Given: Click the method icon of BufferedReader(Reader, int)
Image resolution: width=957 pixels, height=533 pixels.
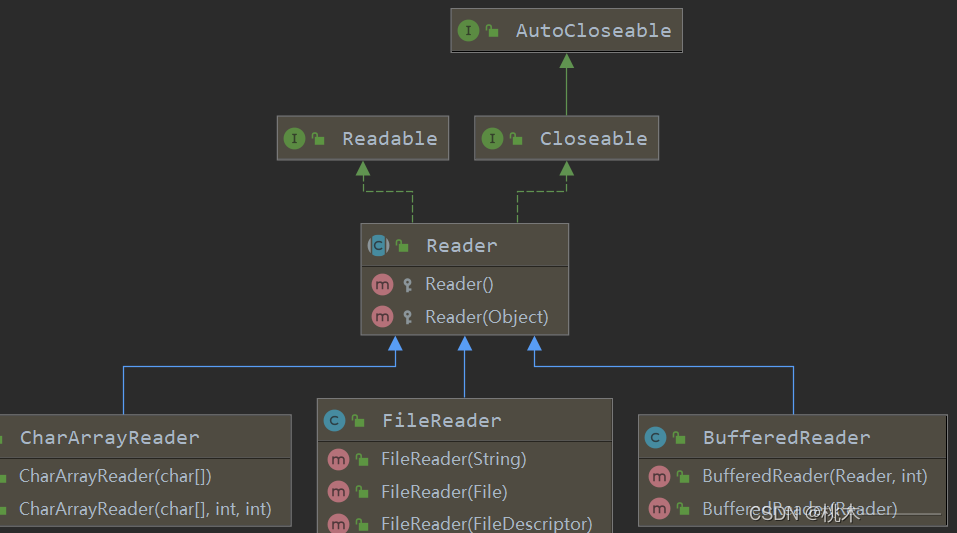Looking at the screenshot, I should (x=659, y=476).
